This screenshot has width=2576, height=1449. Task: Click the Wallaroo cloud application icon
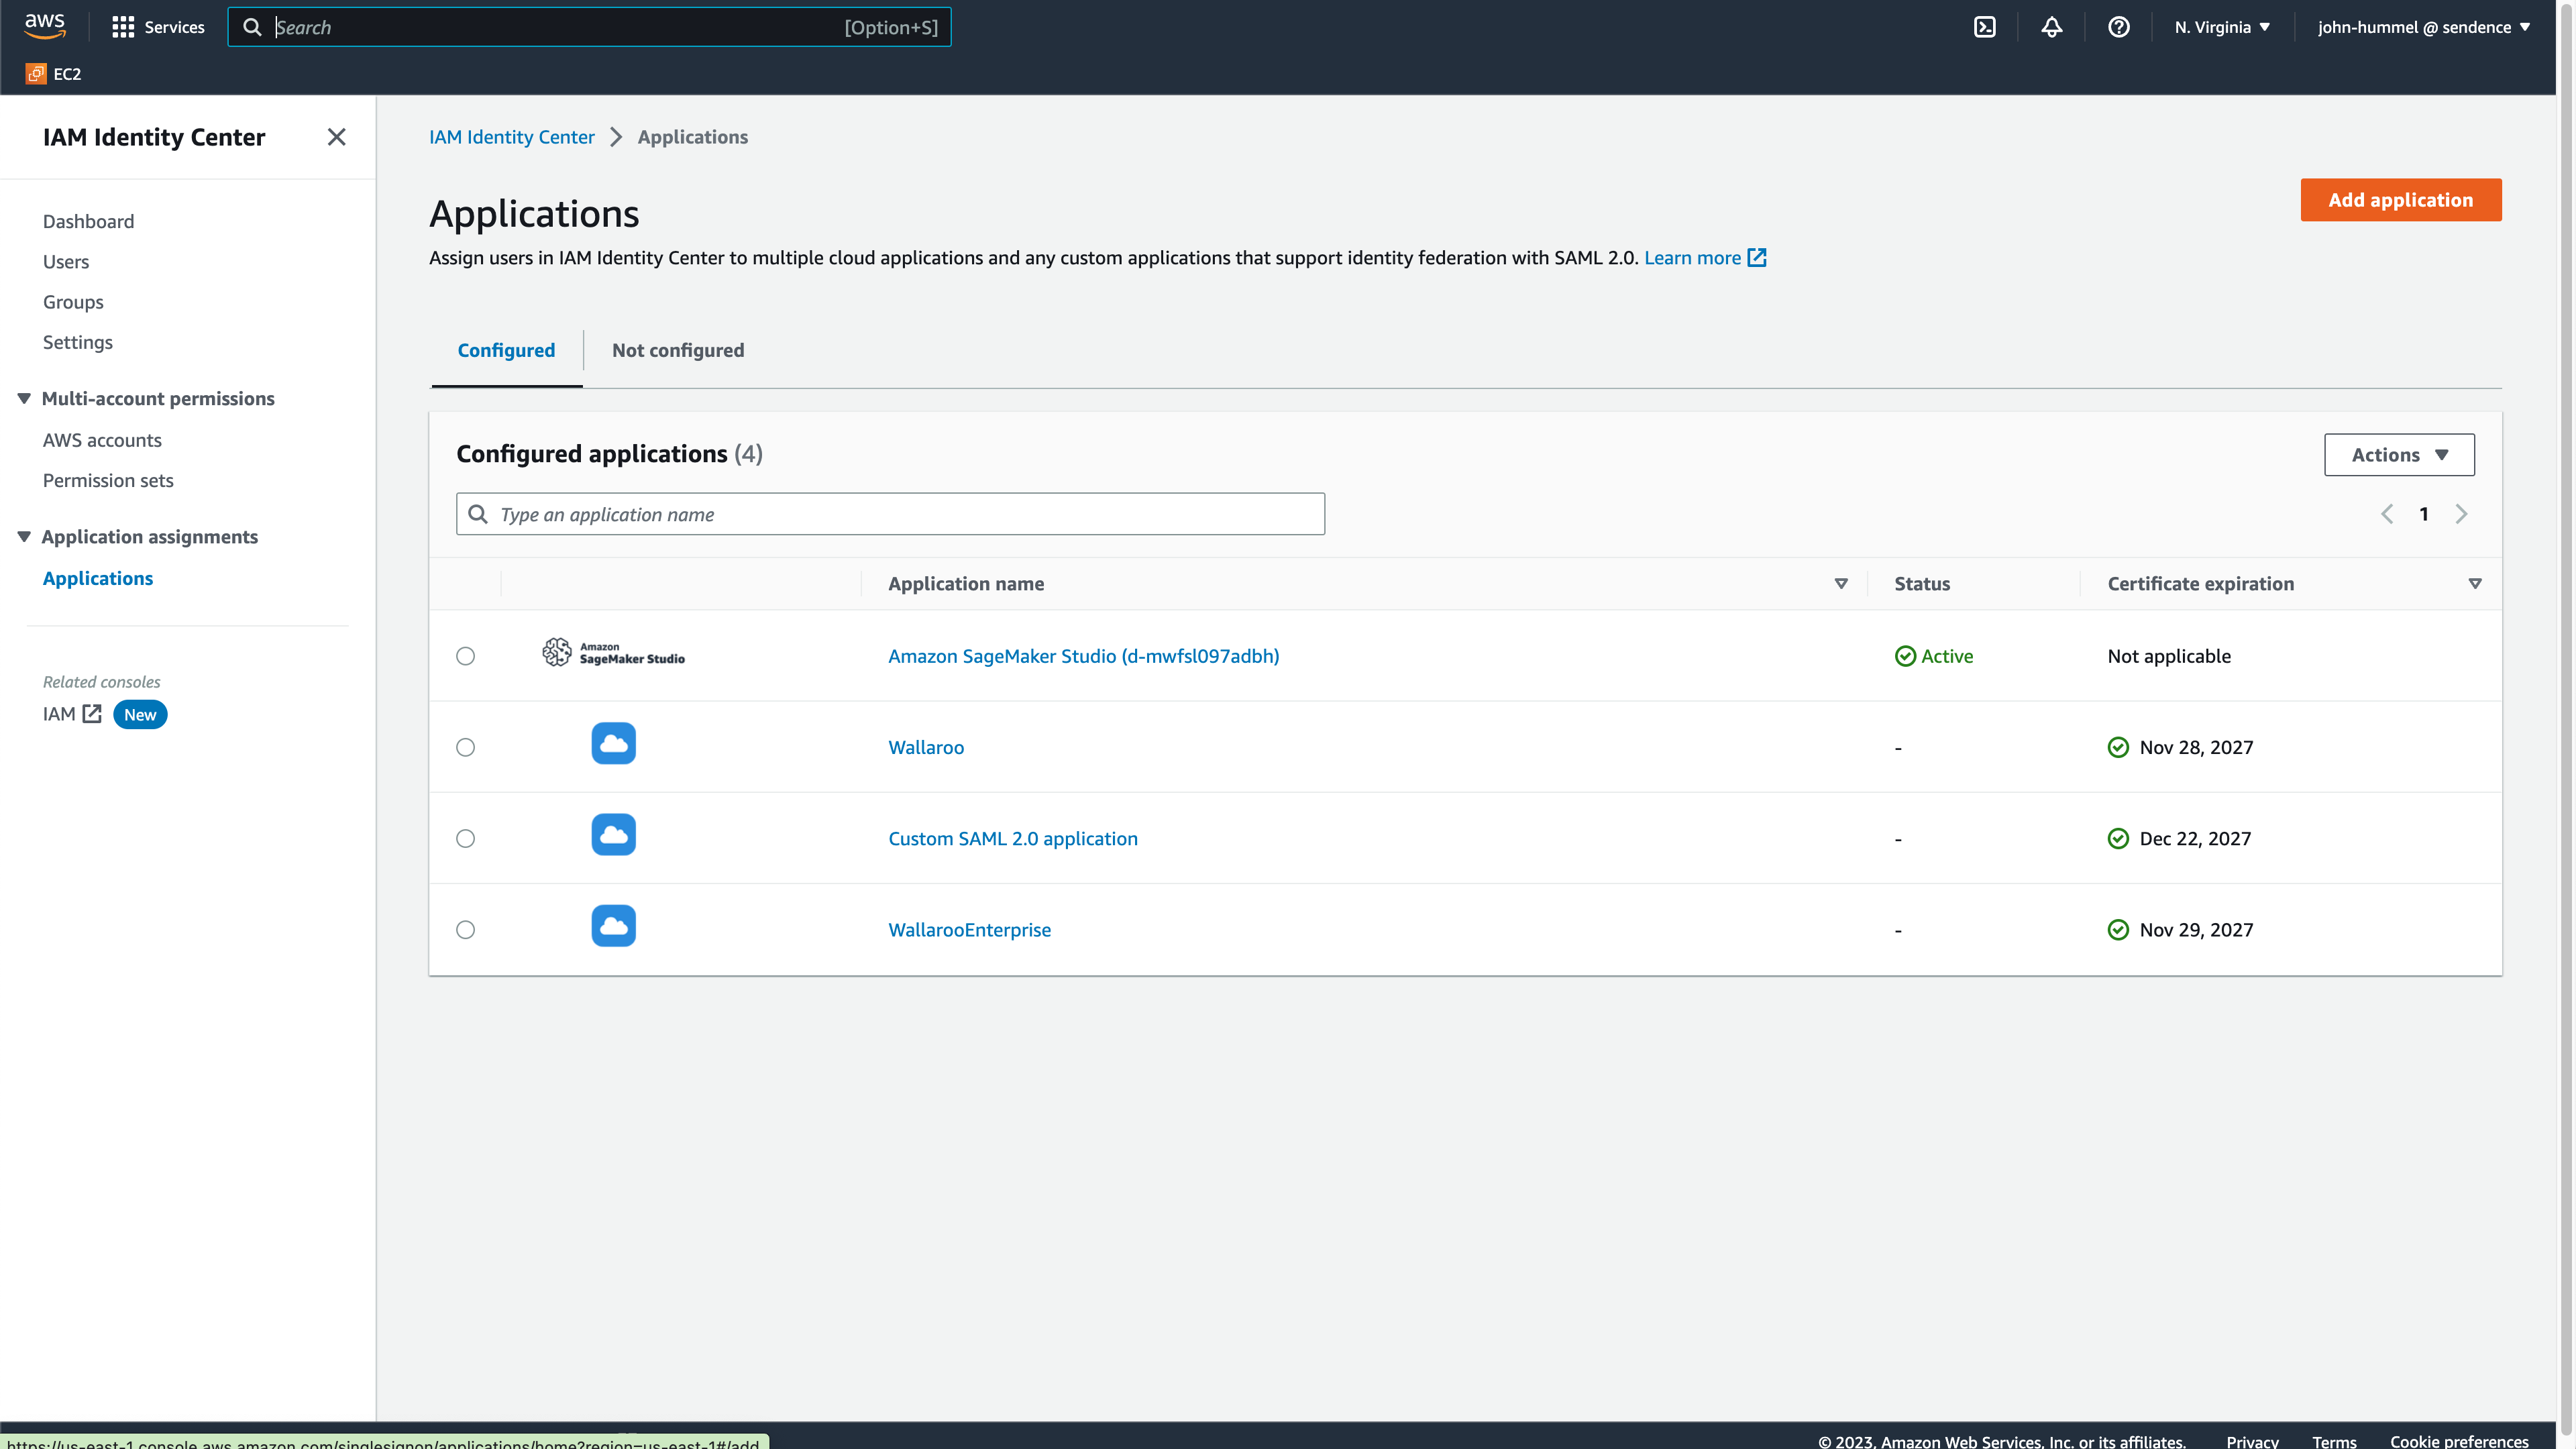pos(613,744)
